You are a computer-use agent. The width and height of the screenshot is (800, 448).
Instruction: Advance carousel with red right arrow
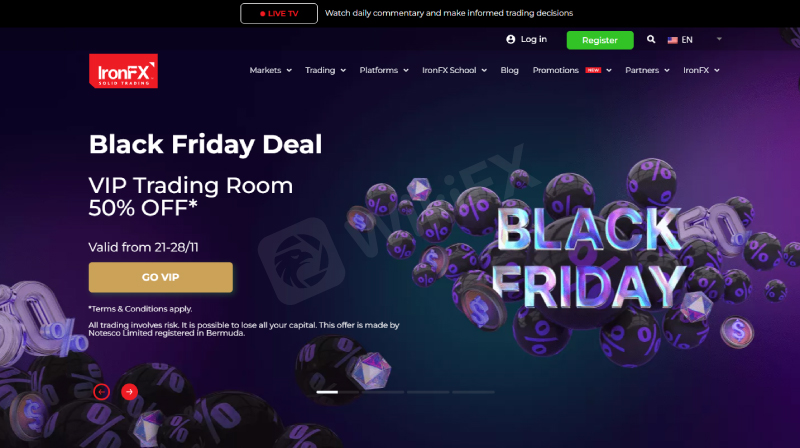click(130, 392)
